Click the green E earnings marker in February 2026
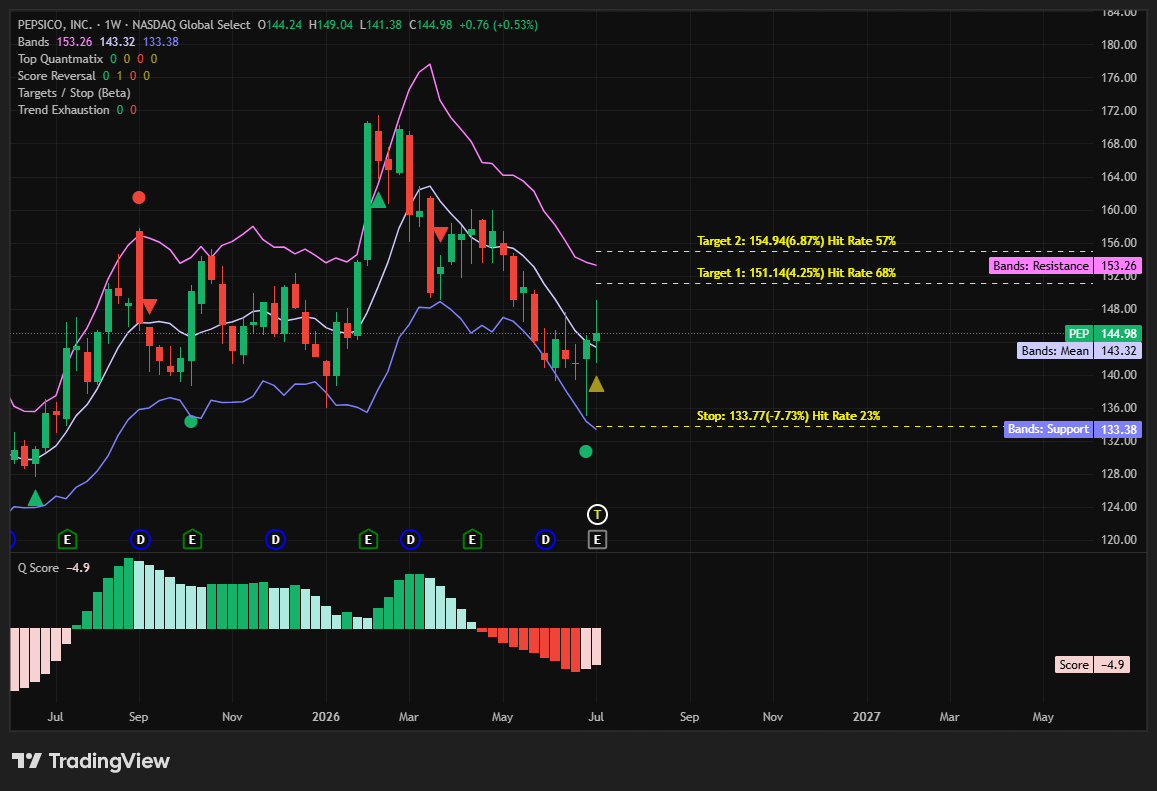1157x791 pixels. coord(368,539)
